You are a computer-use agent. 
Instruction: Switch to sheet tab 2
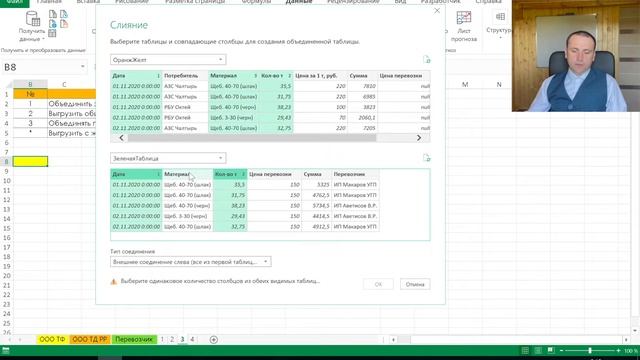click(172, 339)
